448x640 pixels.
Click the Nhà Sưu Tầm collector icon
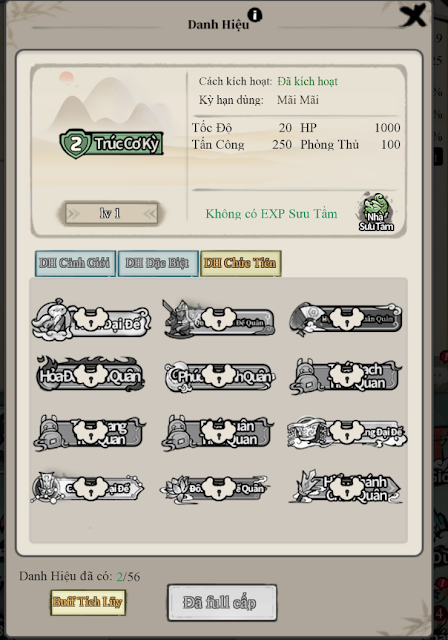coord(376,213)
